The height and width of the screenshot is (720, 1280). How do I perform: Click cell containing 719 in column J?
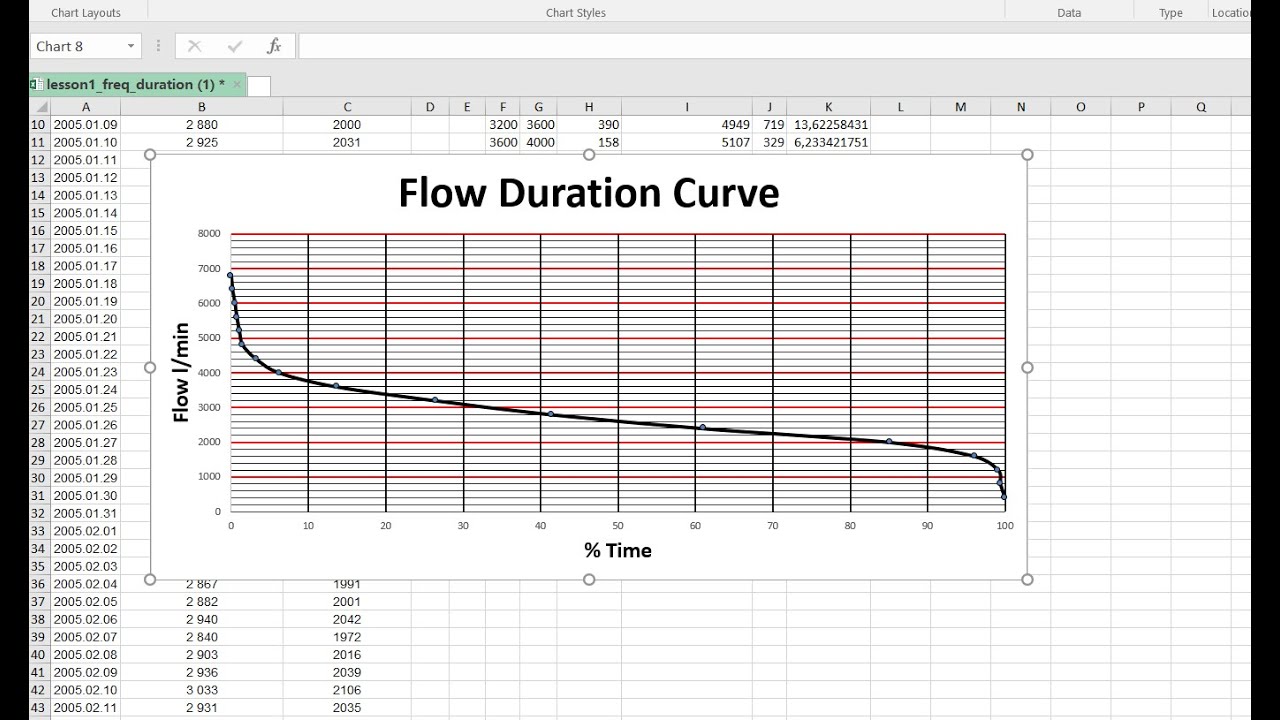click(770, 125)
